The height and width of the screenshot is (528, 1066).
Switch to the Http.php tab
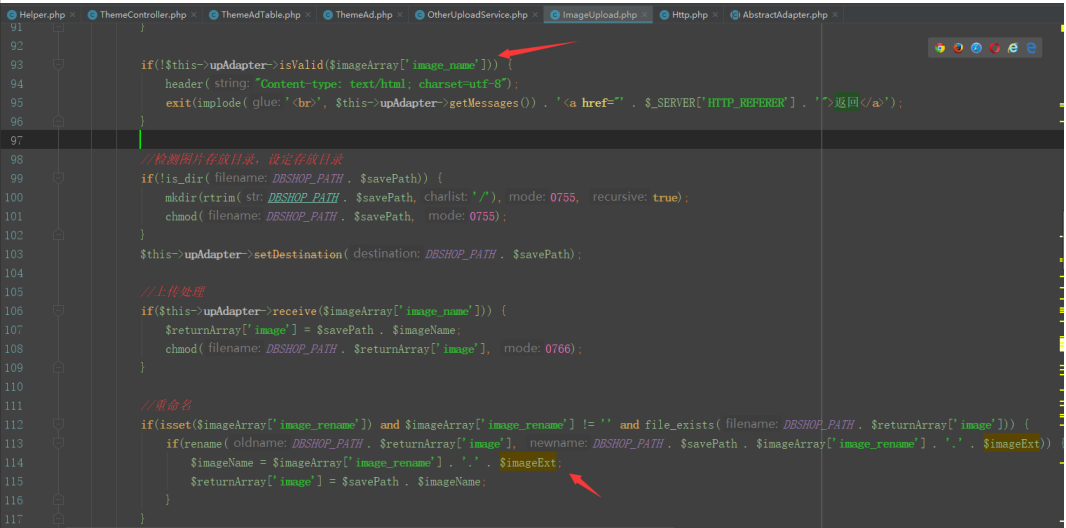click(689, 14)
